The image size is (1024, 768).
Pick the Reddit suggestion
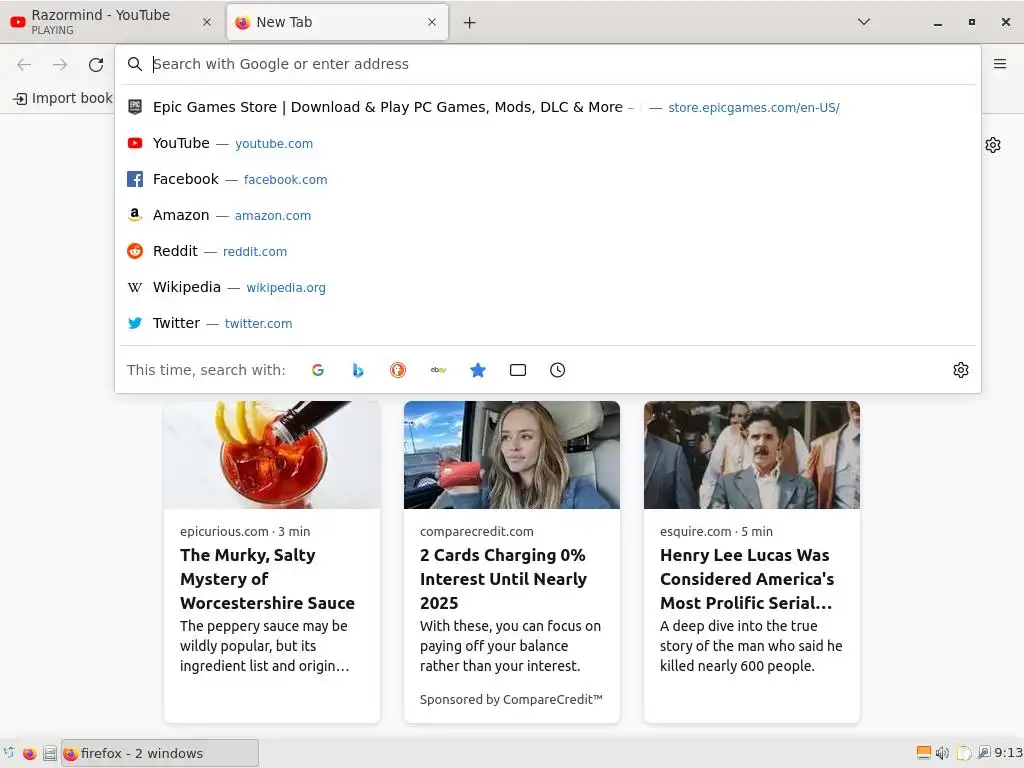547,251
